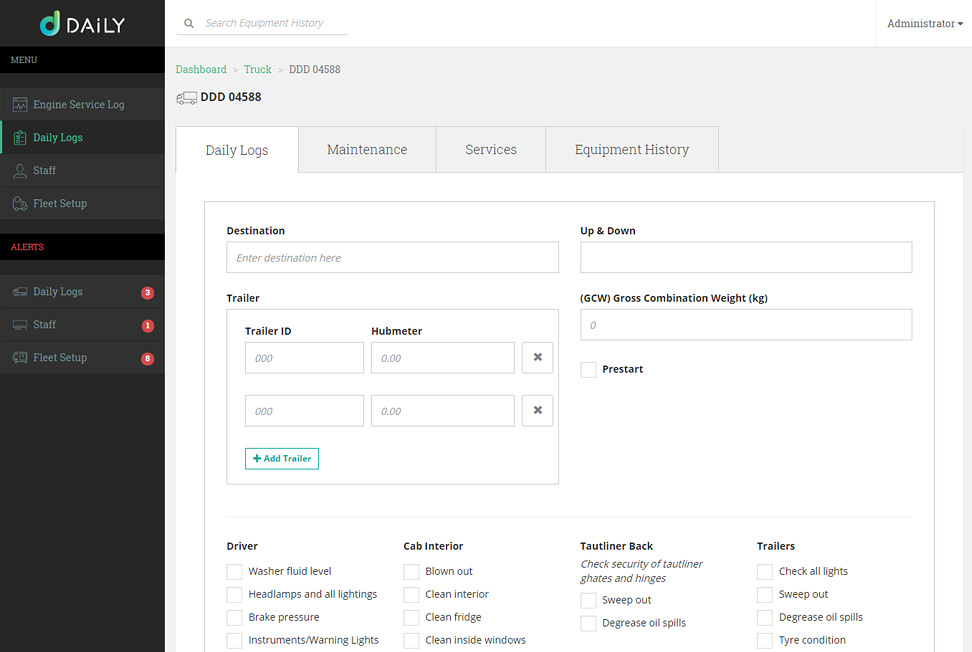Click the Add Trailer button
This screenshot has height=652, width=972.
pyautogui.click(x=282, y=459)
